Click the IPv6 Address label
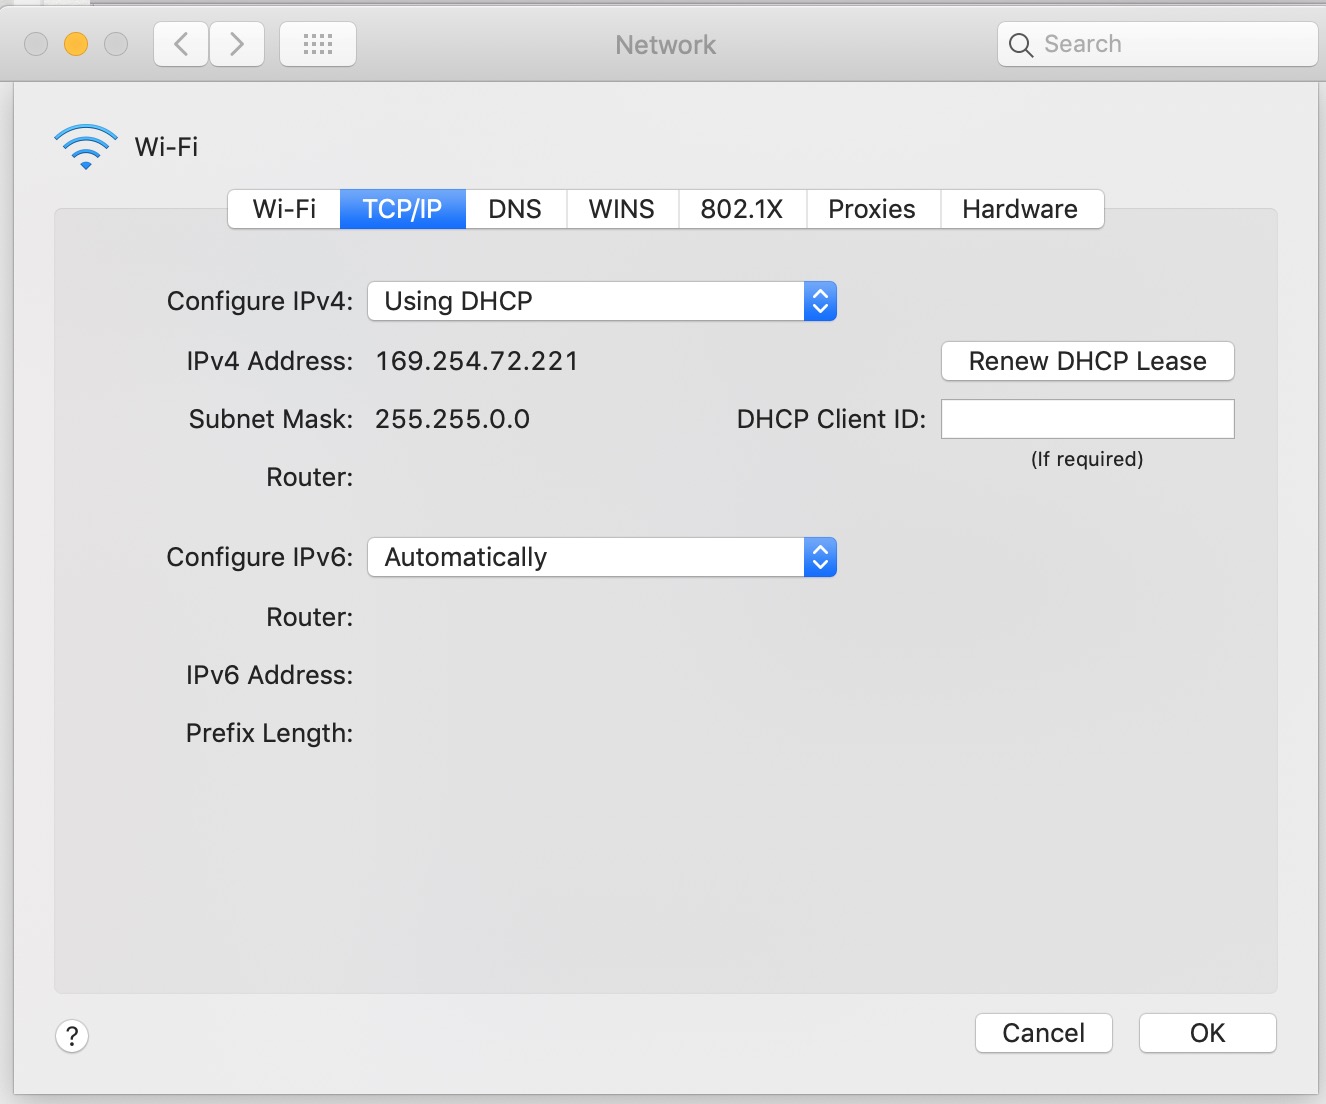 coord(270,675)
